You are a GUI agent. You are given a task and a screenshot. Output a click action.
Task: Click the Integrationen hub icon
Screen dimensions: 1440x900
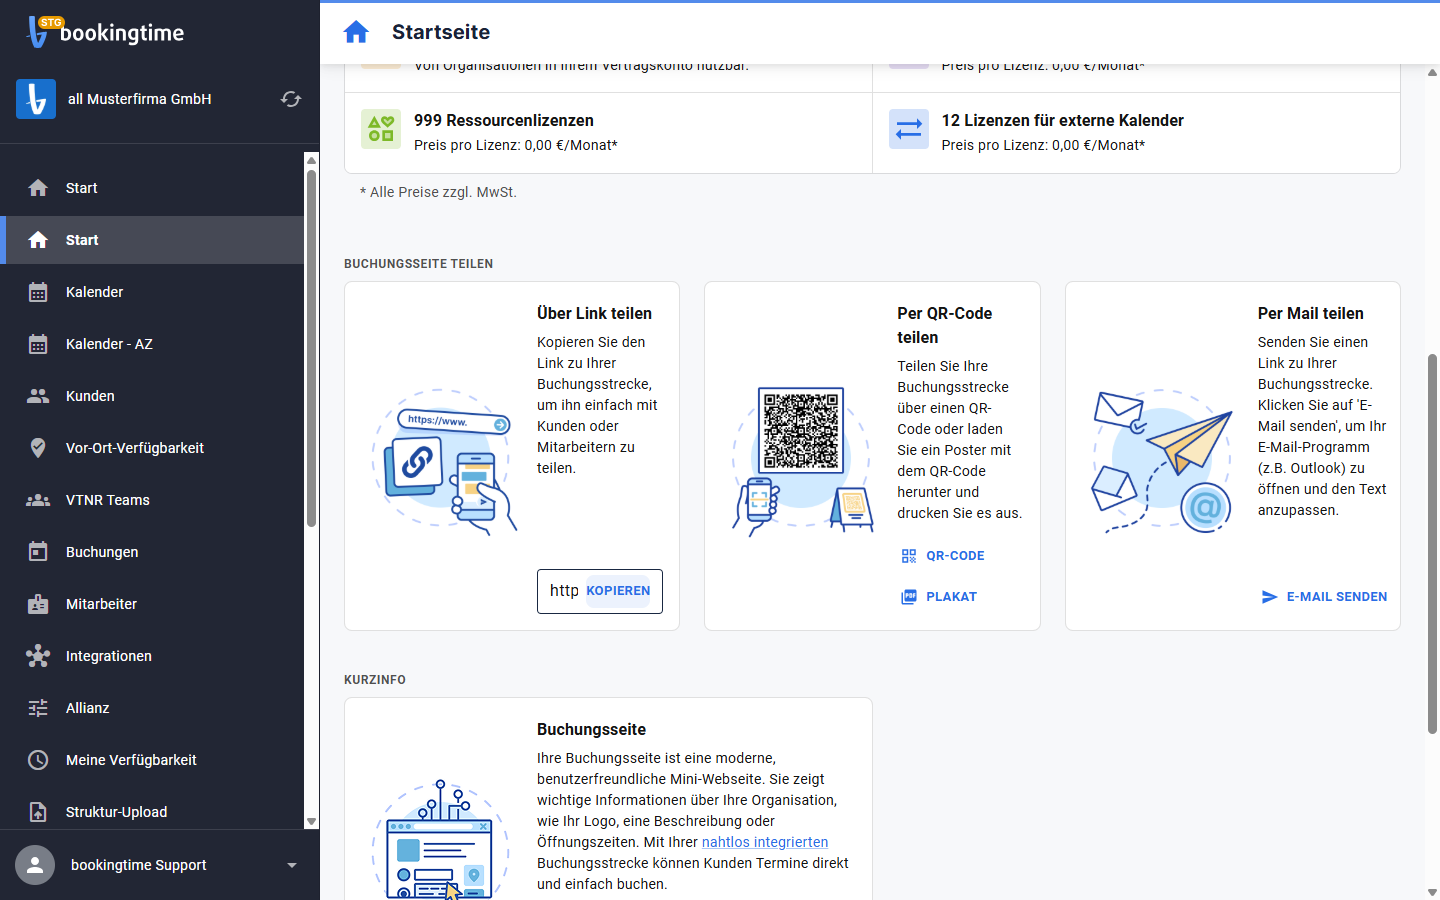38,656
